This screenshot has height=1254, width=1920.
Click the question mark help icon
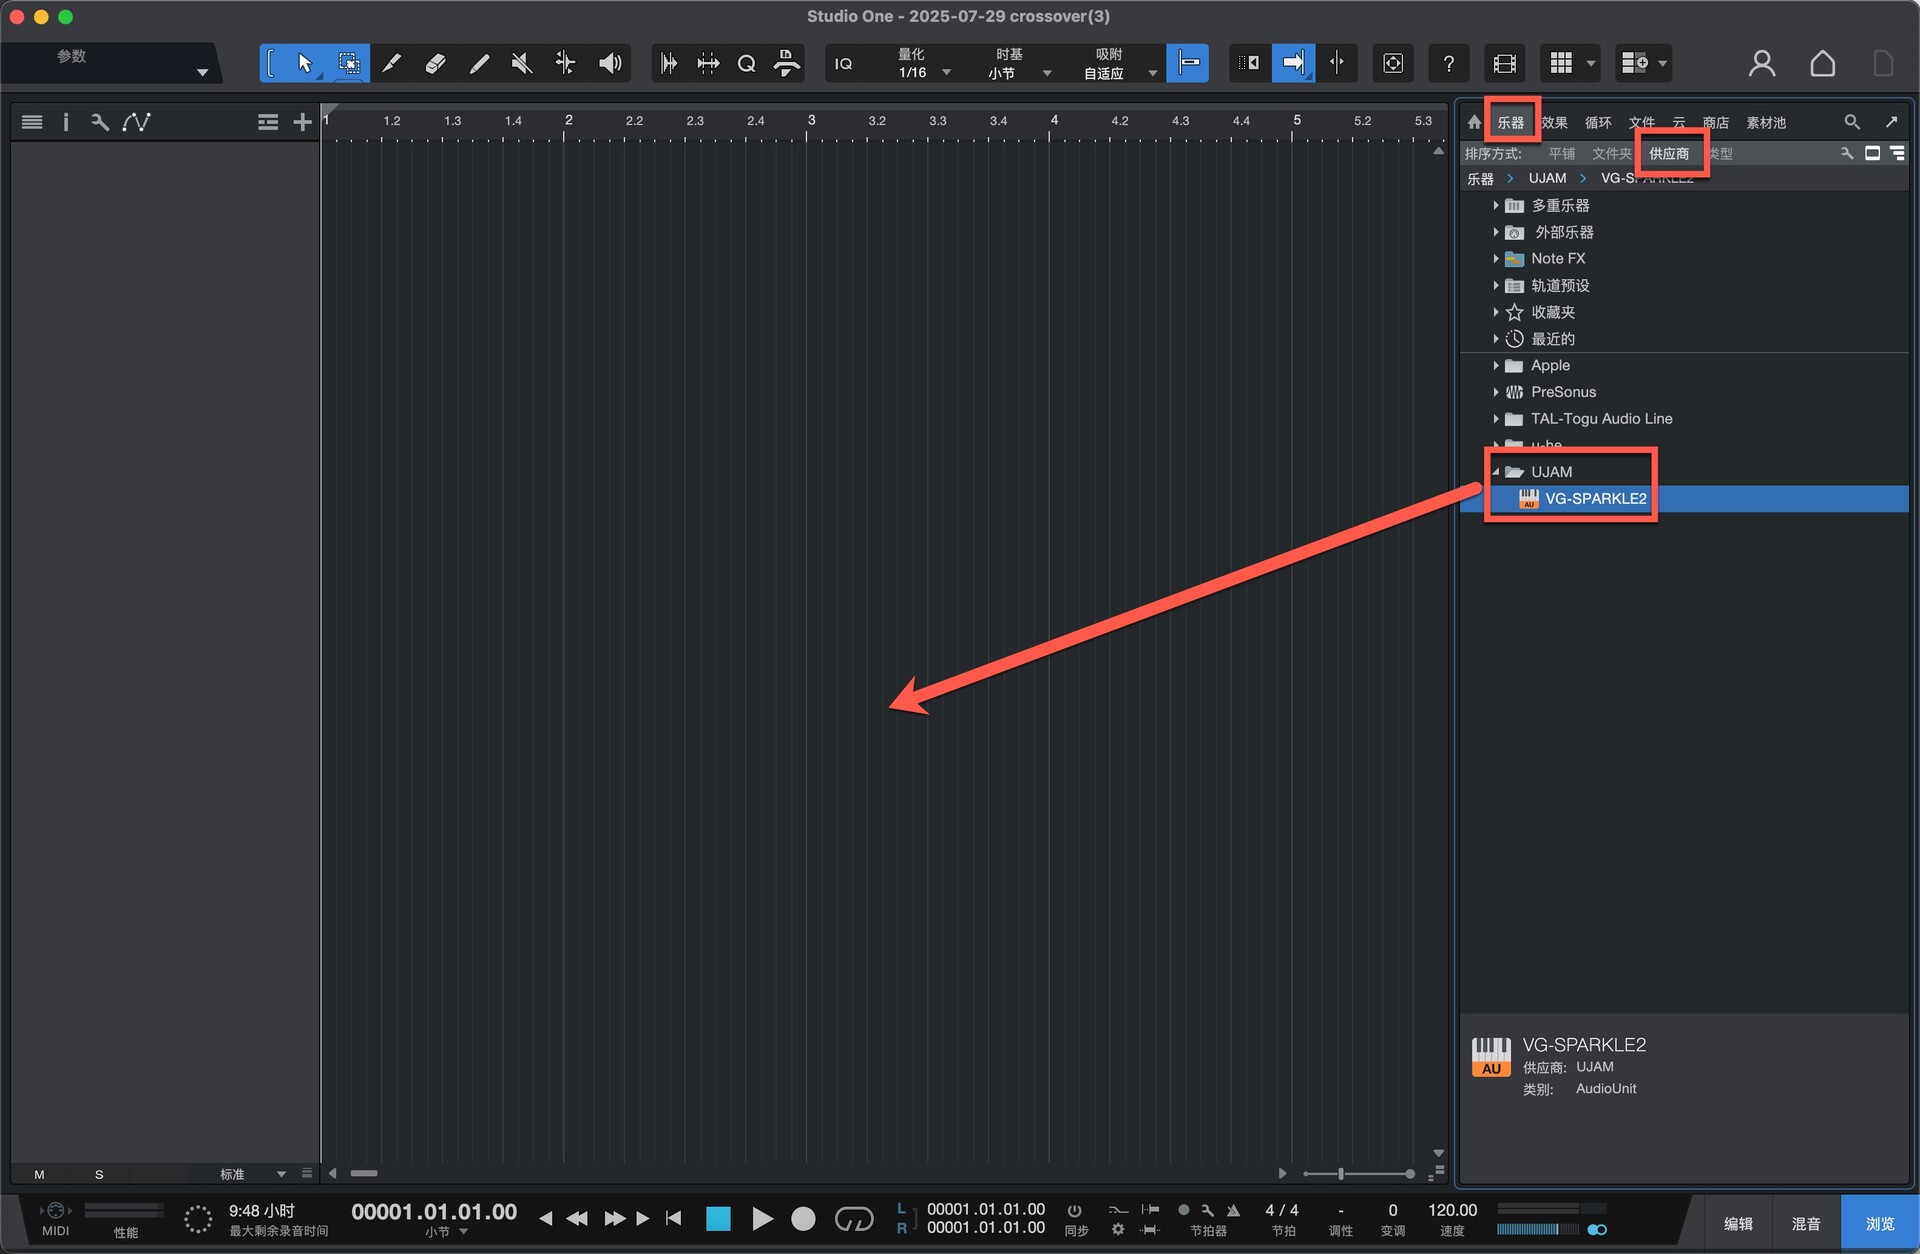1449,64
